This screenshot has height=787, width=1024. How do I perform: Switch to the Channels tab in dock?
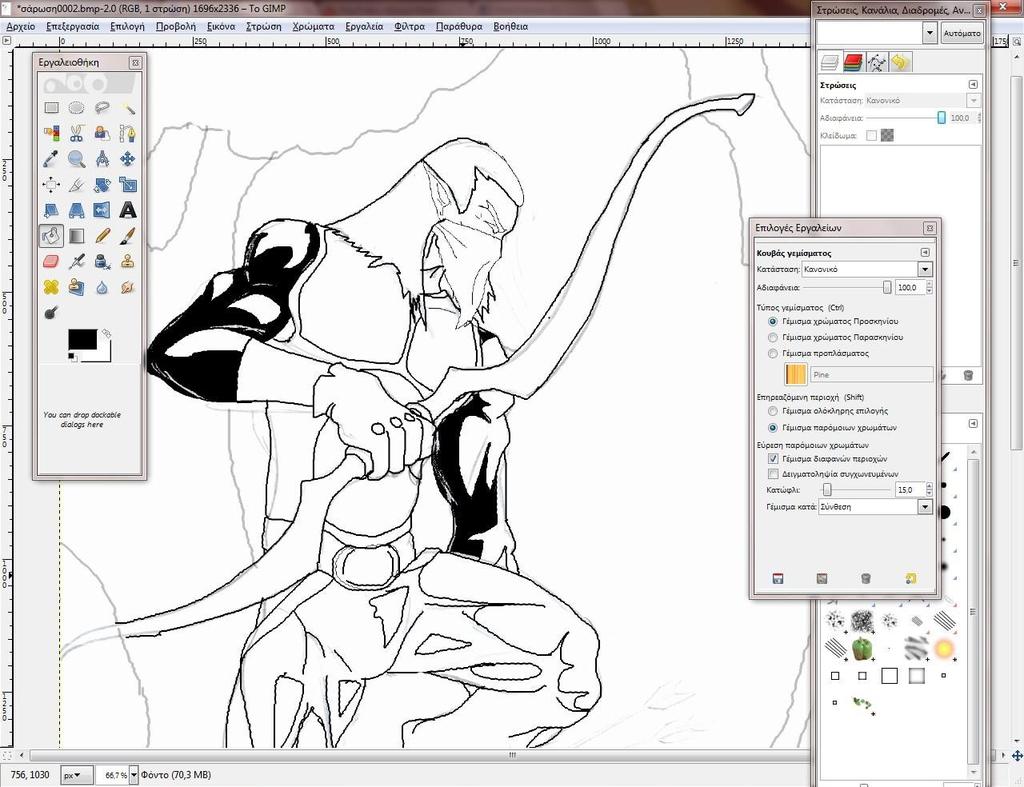[x=853, y=63]
